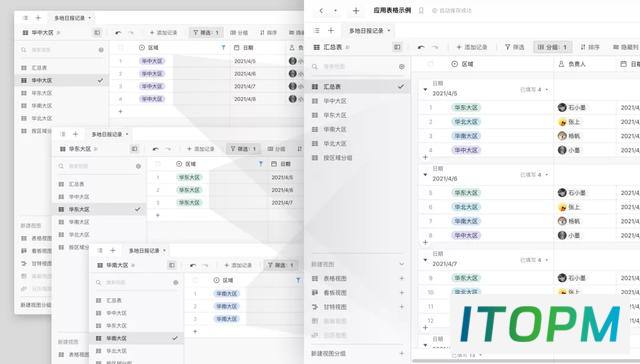
Task: Click 分组 1 grouping button
Action: point(552,47)
